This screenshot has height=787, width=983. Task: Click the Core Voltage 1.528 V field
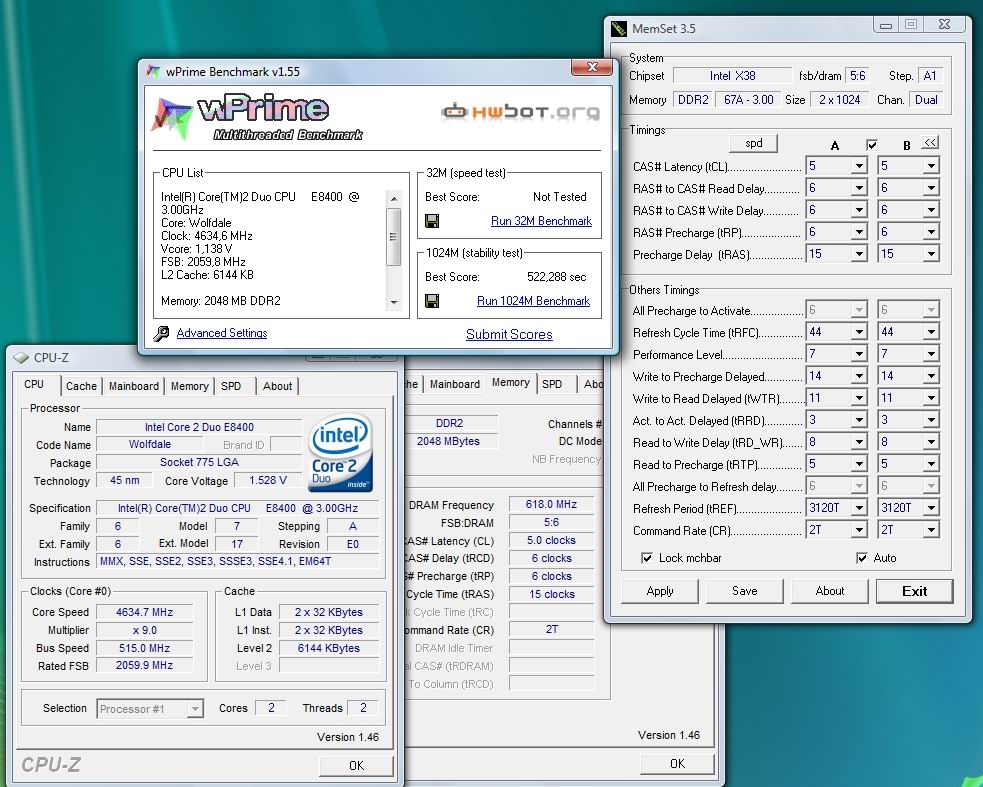(267, 480)
